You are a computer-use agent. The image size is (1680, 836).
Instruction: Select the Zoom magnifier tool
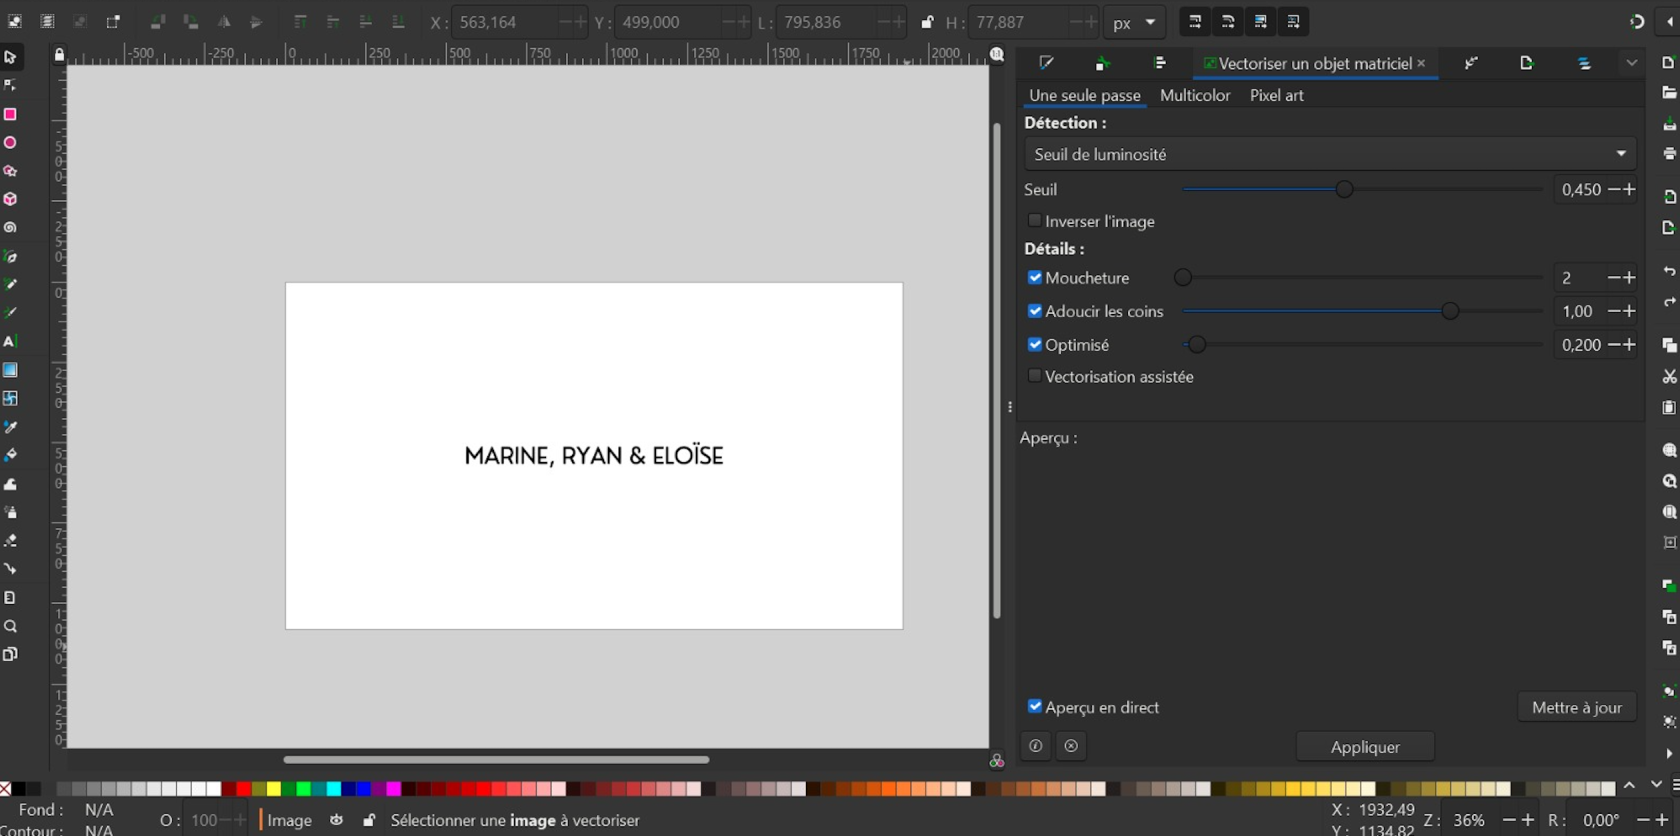pos(10,627)
